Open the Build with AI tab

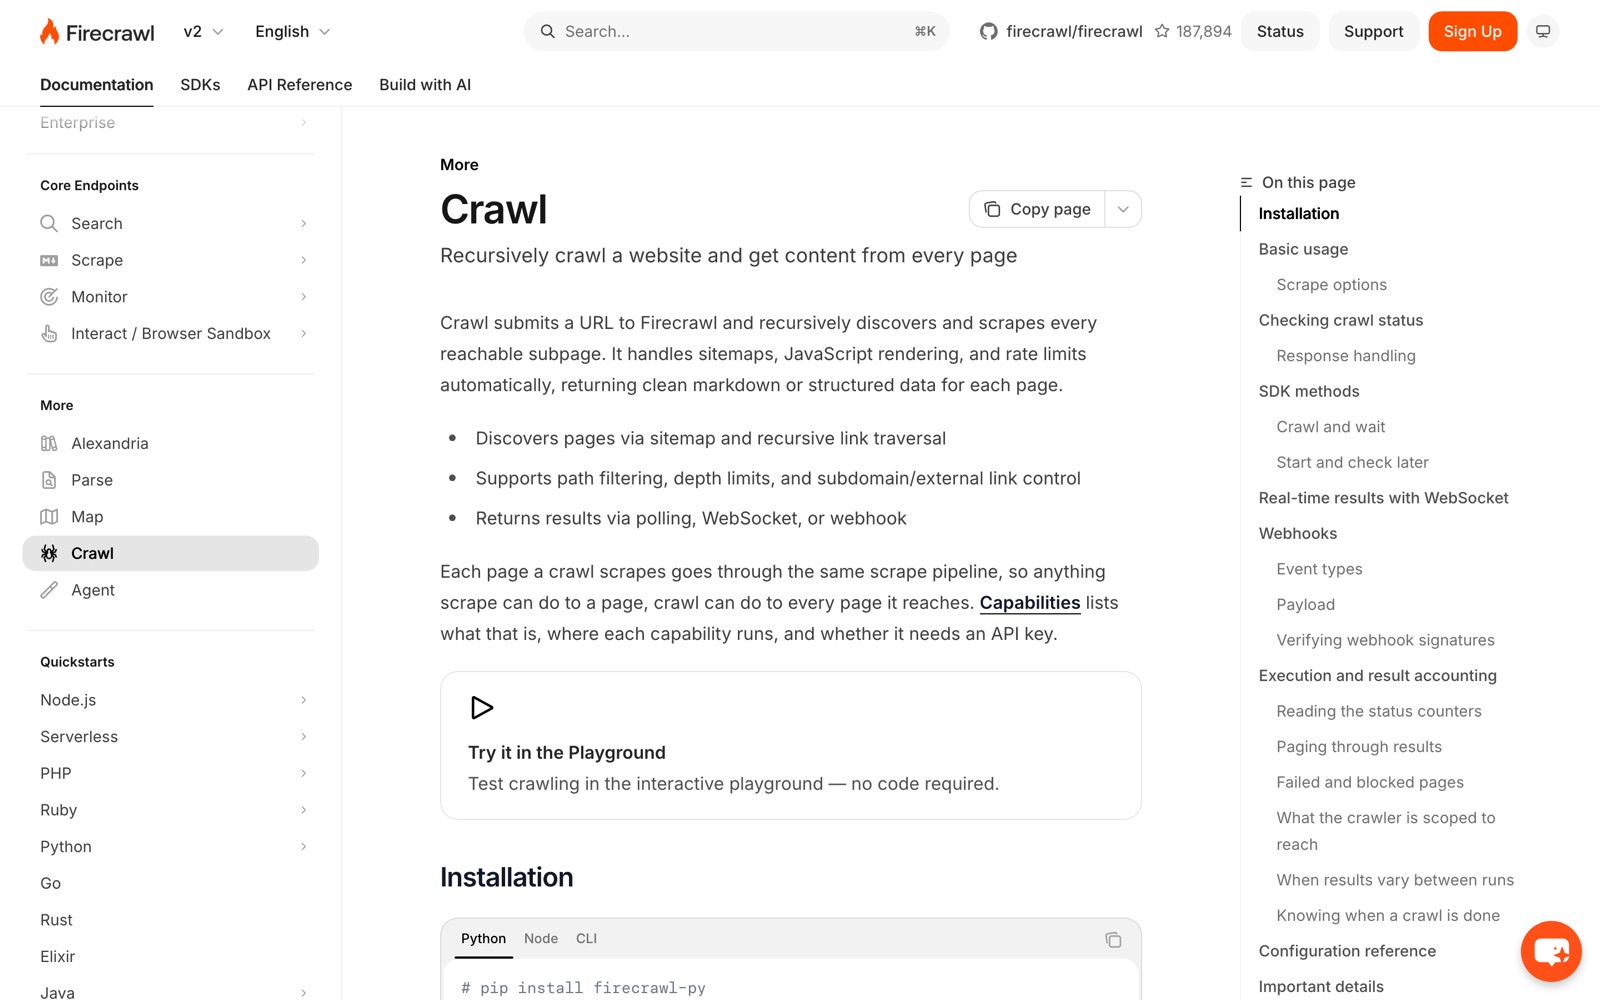tap(425, 85)
